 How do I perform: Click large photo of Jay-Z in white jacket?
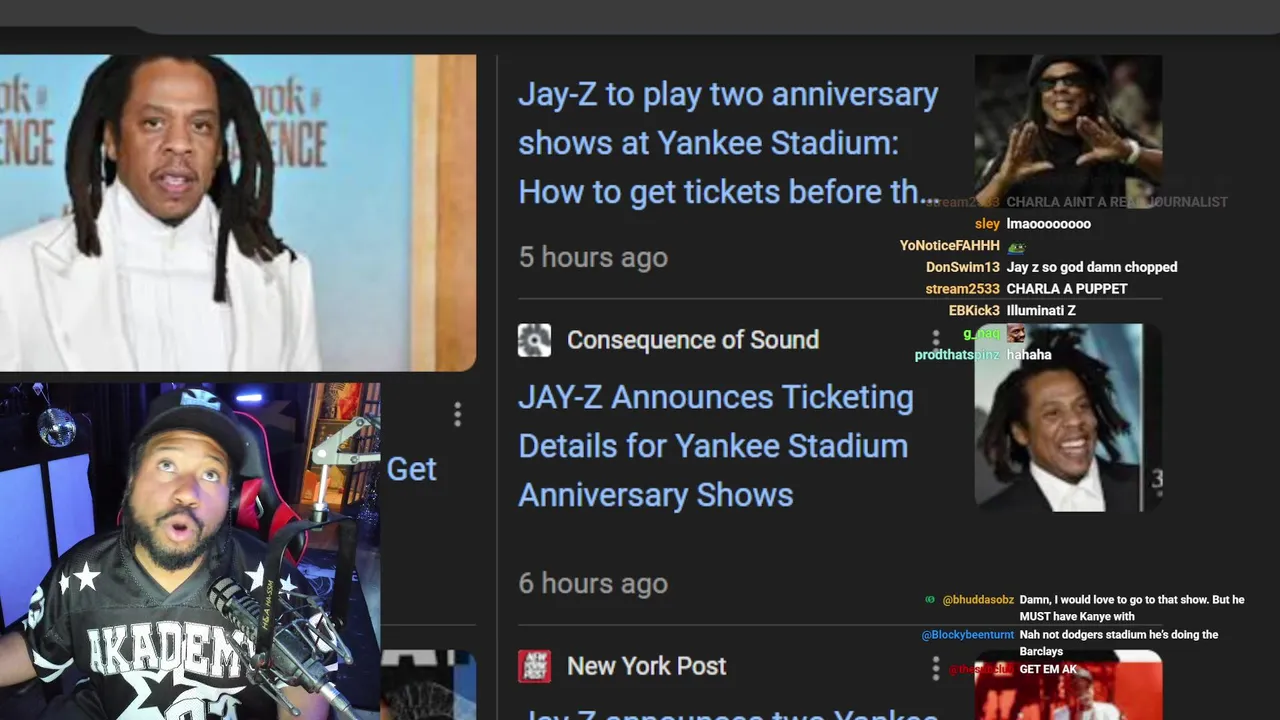point(237,212)
